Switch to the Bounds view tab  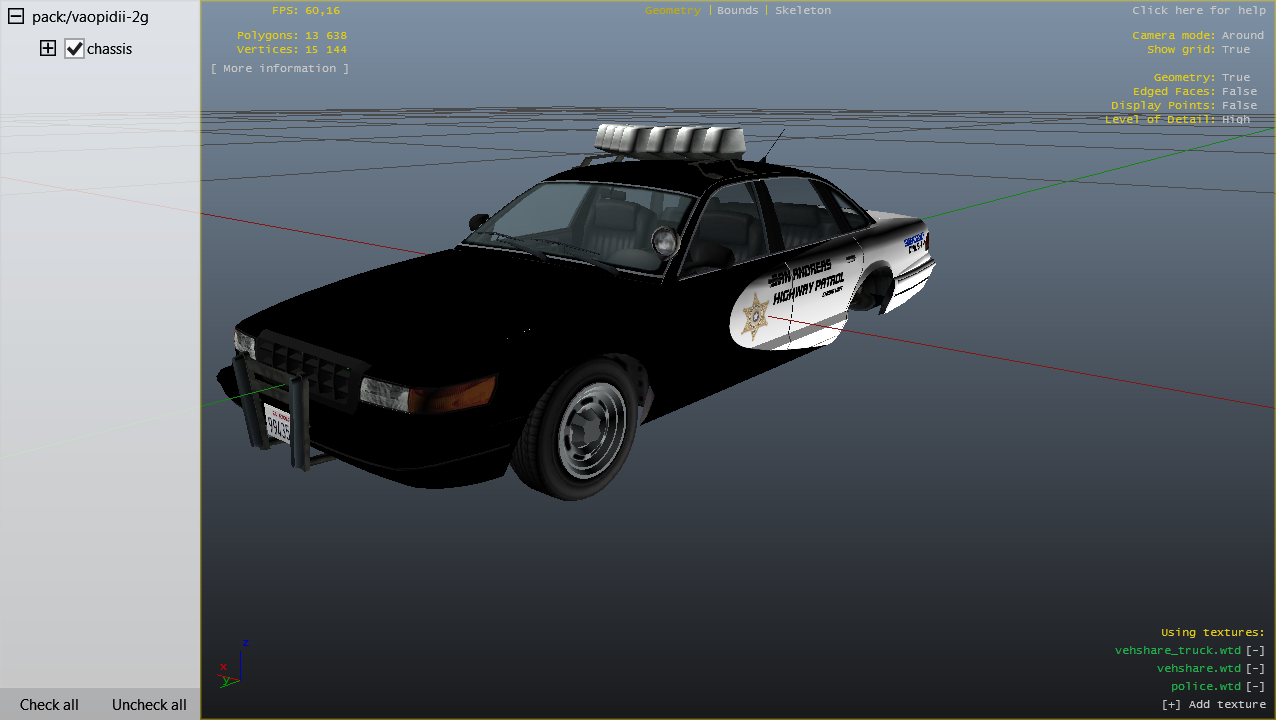coord(737,10)
